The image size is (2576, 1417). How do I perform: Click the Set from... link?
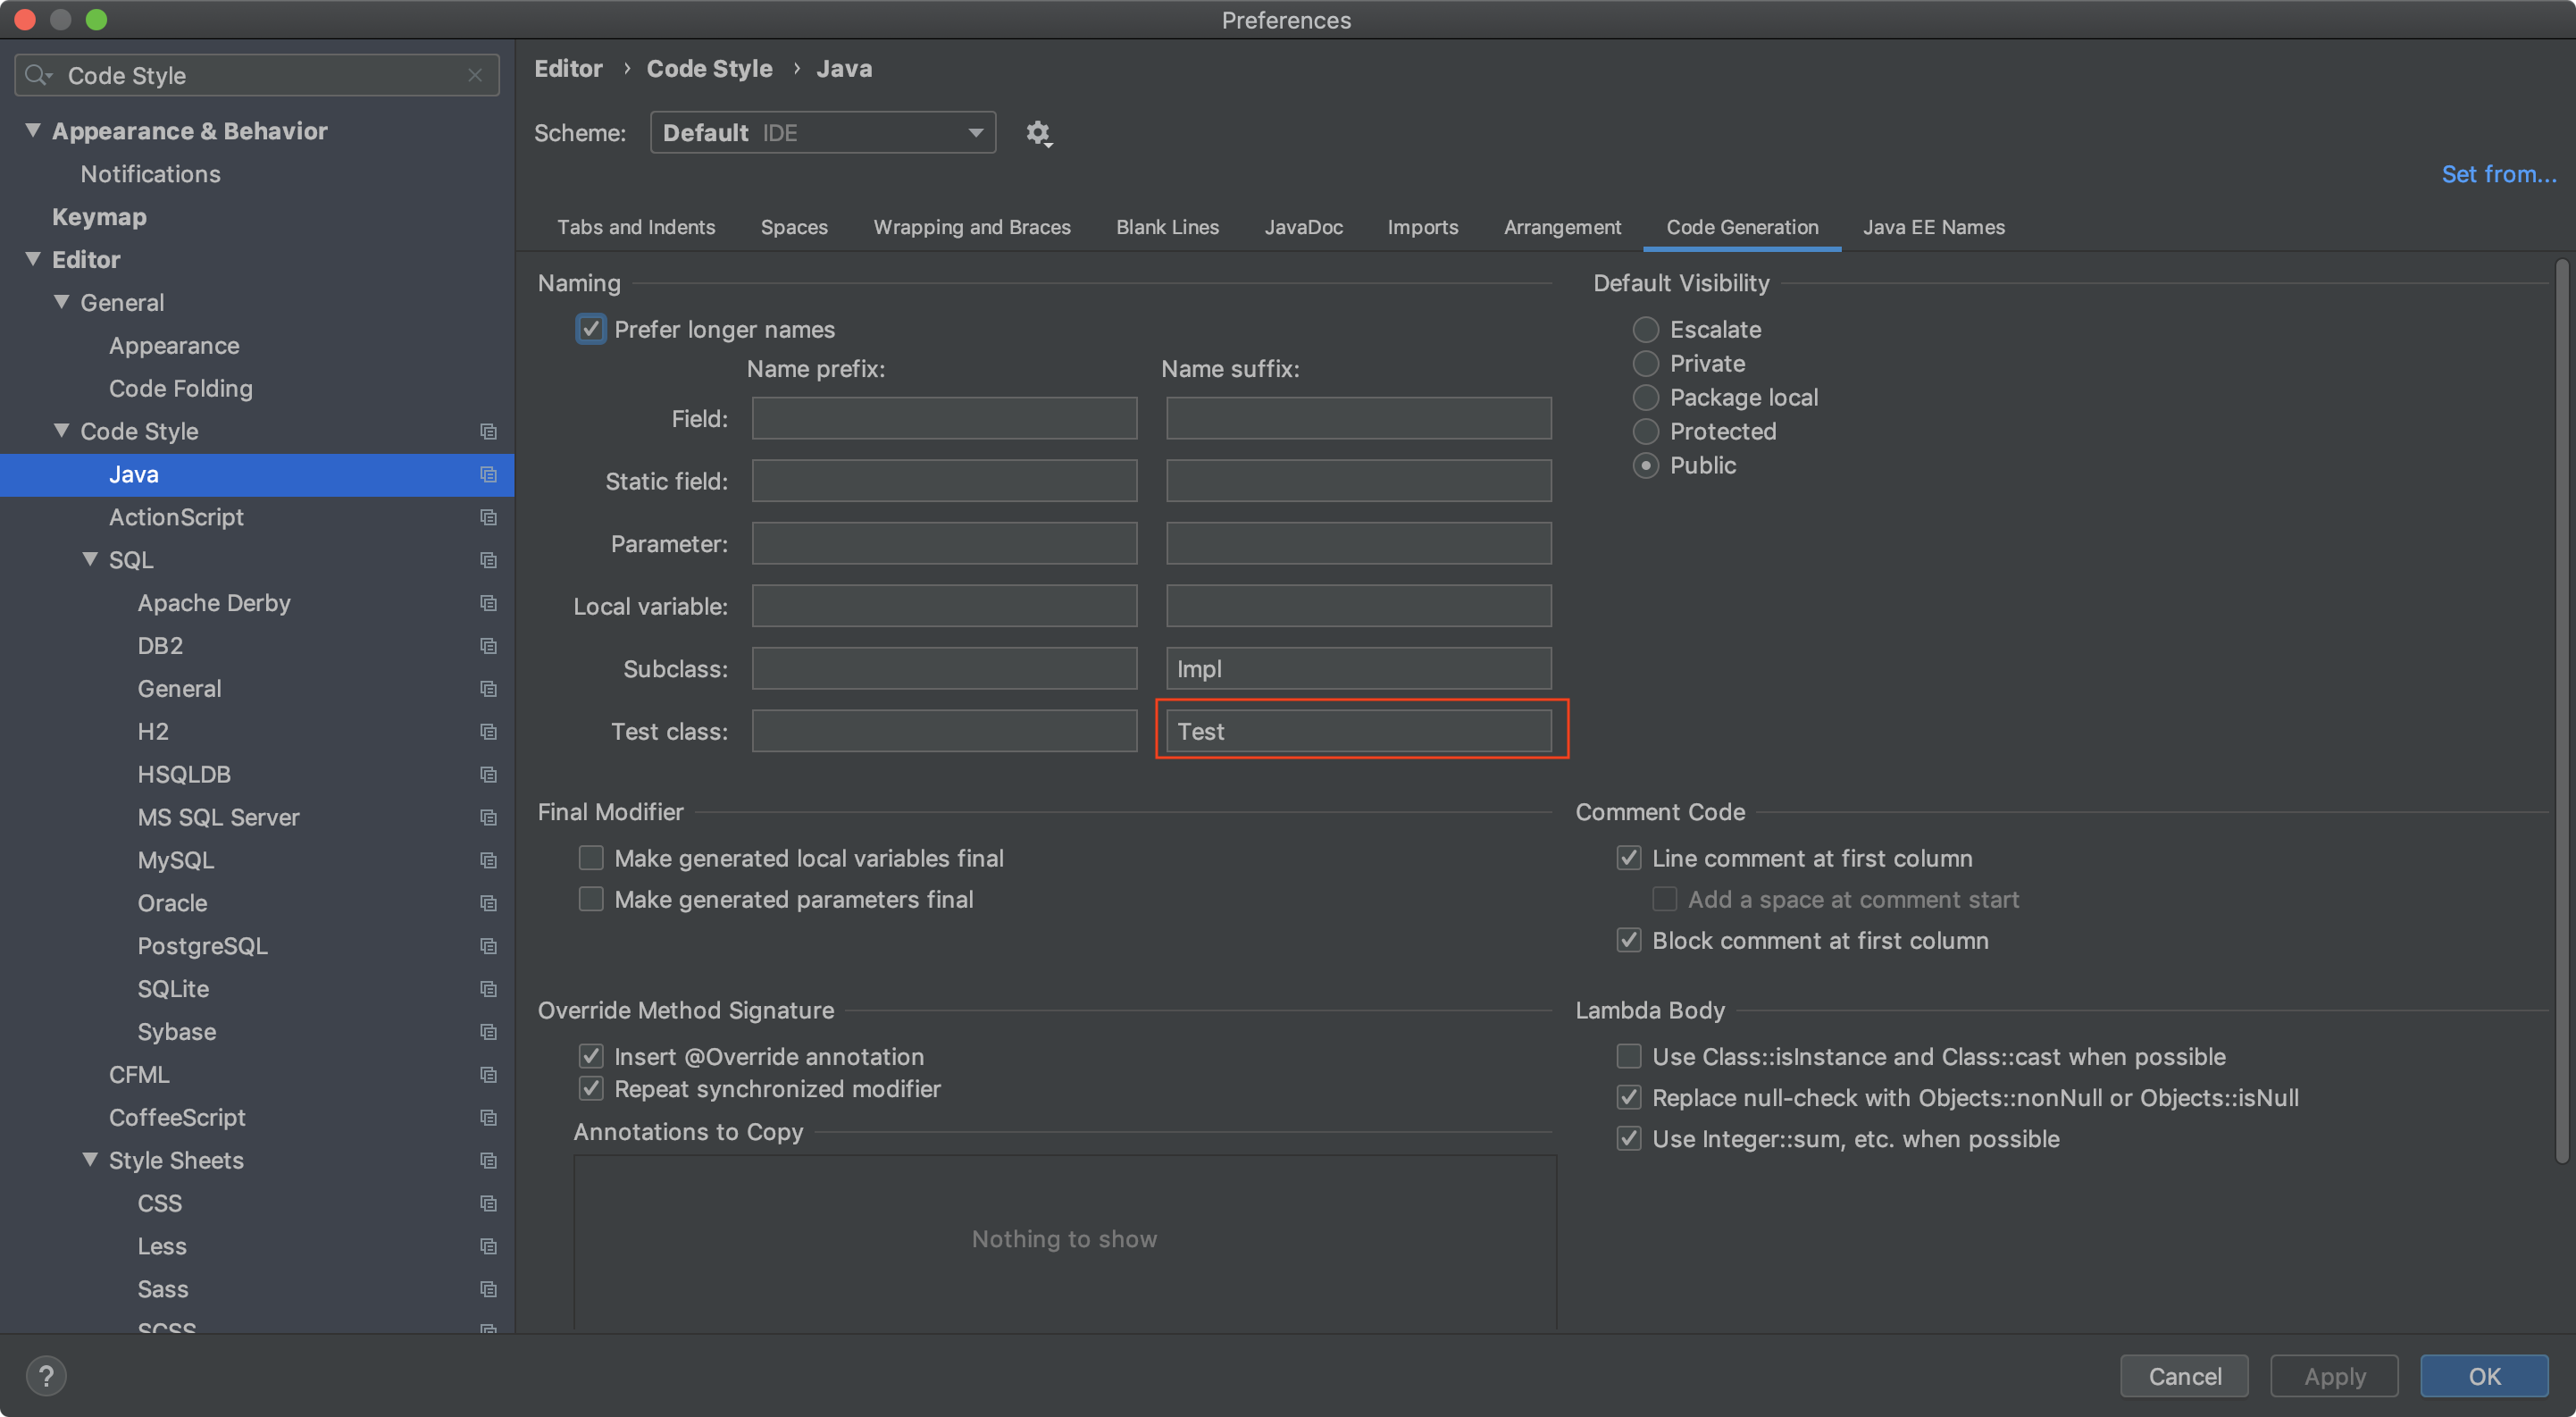click(x=2497, y=174)
